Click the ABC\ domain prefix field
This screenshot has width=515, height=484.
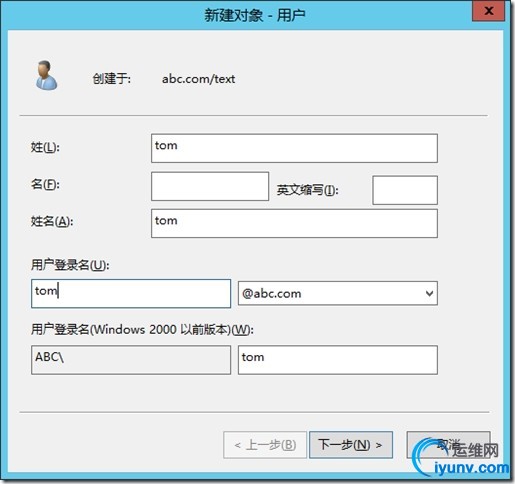(131, 360)
